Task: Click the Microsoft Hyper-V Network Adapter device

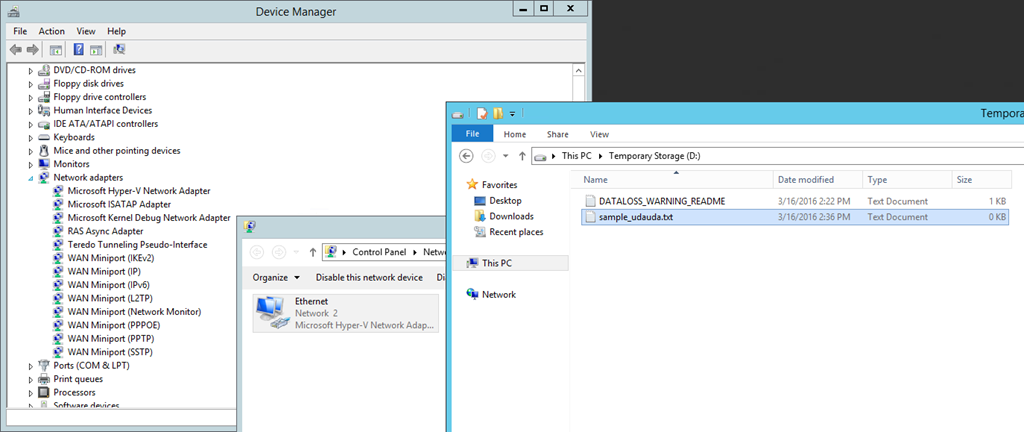Action: click(x=138, y=191)
